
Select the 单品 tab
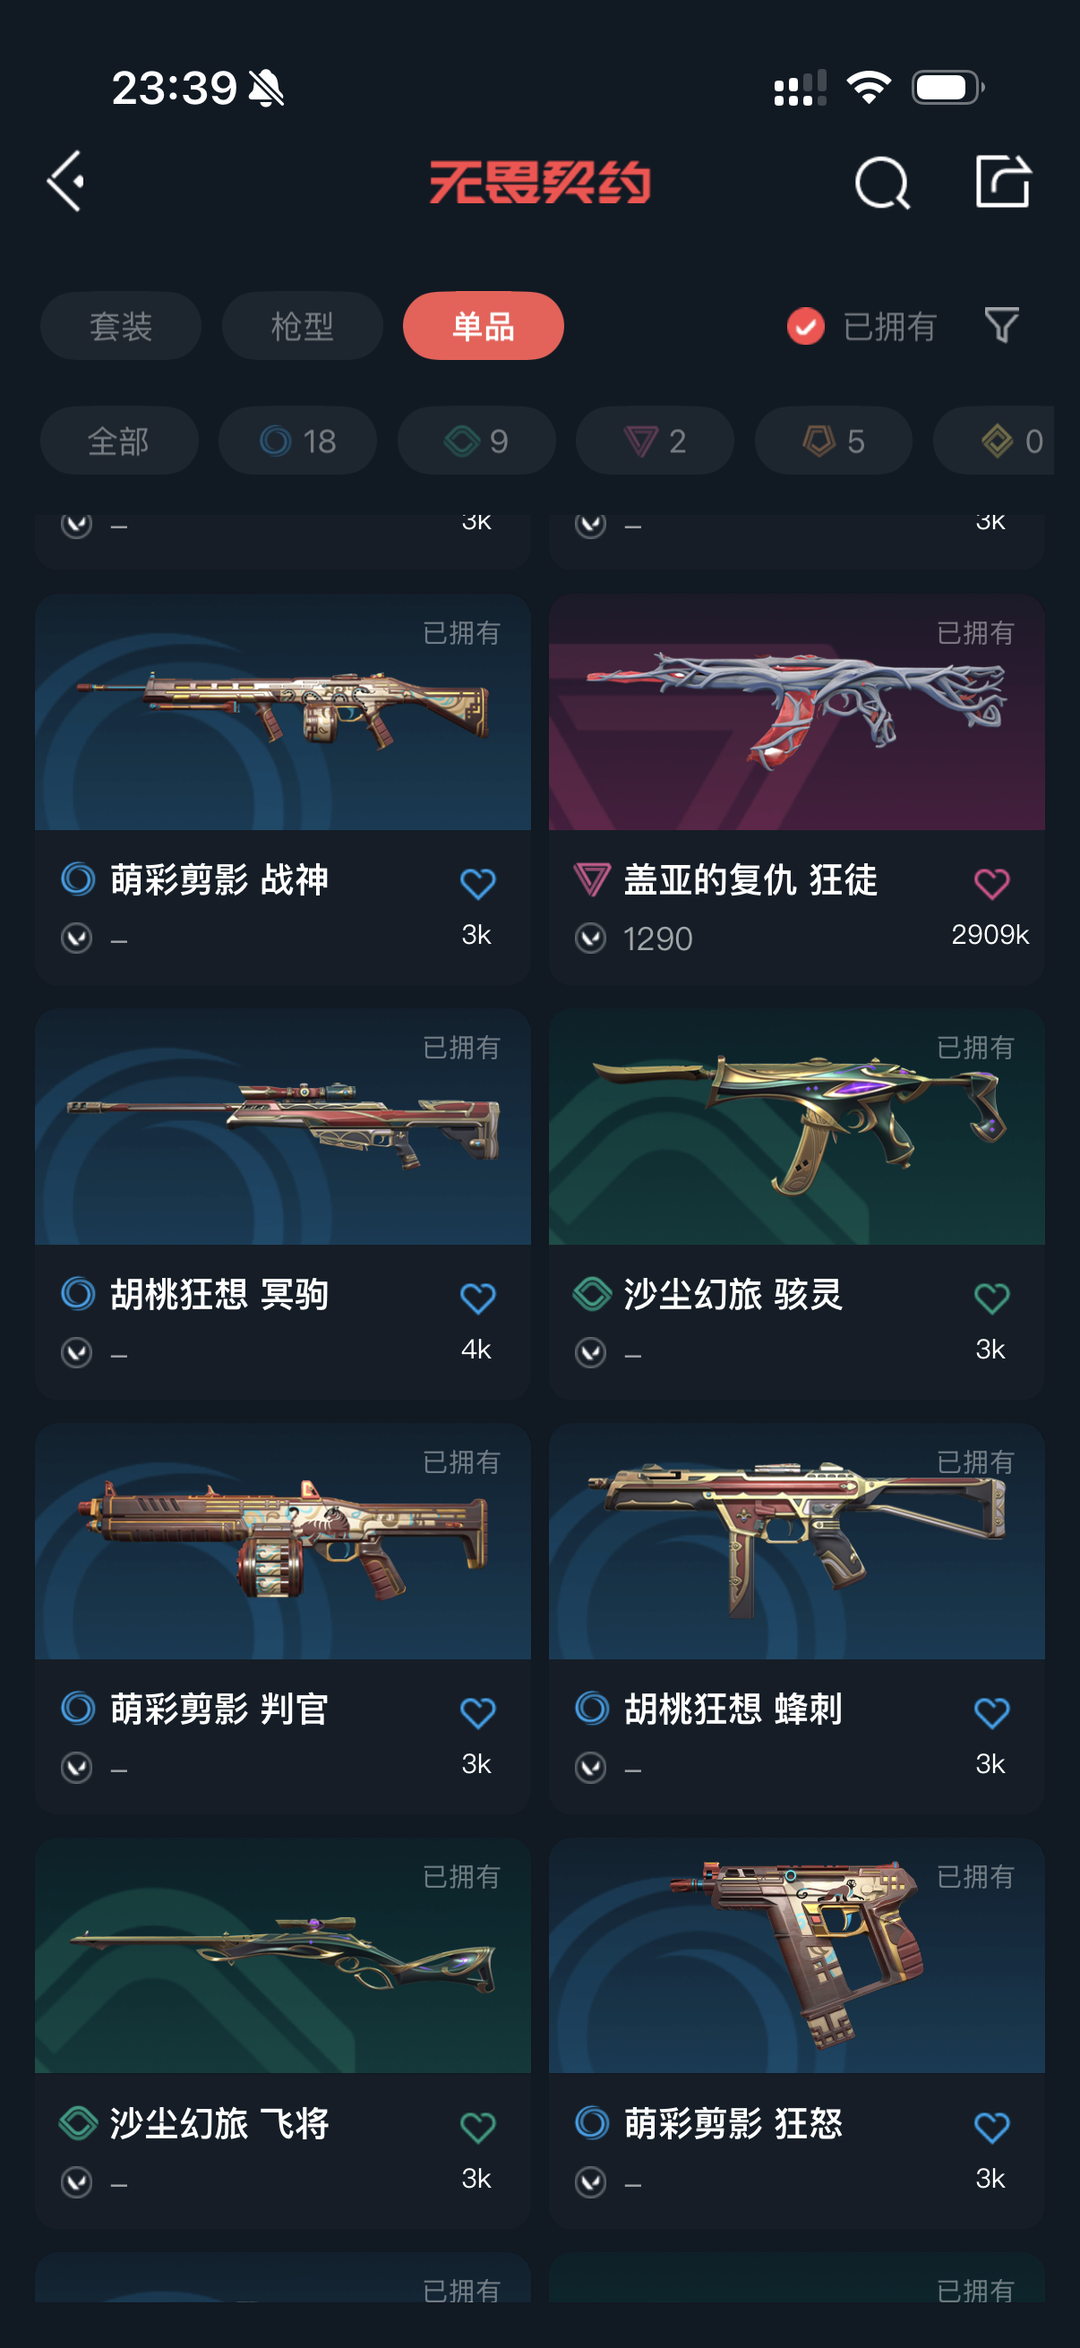483,326
